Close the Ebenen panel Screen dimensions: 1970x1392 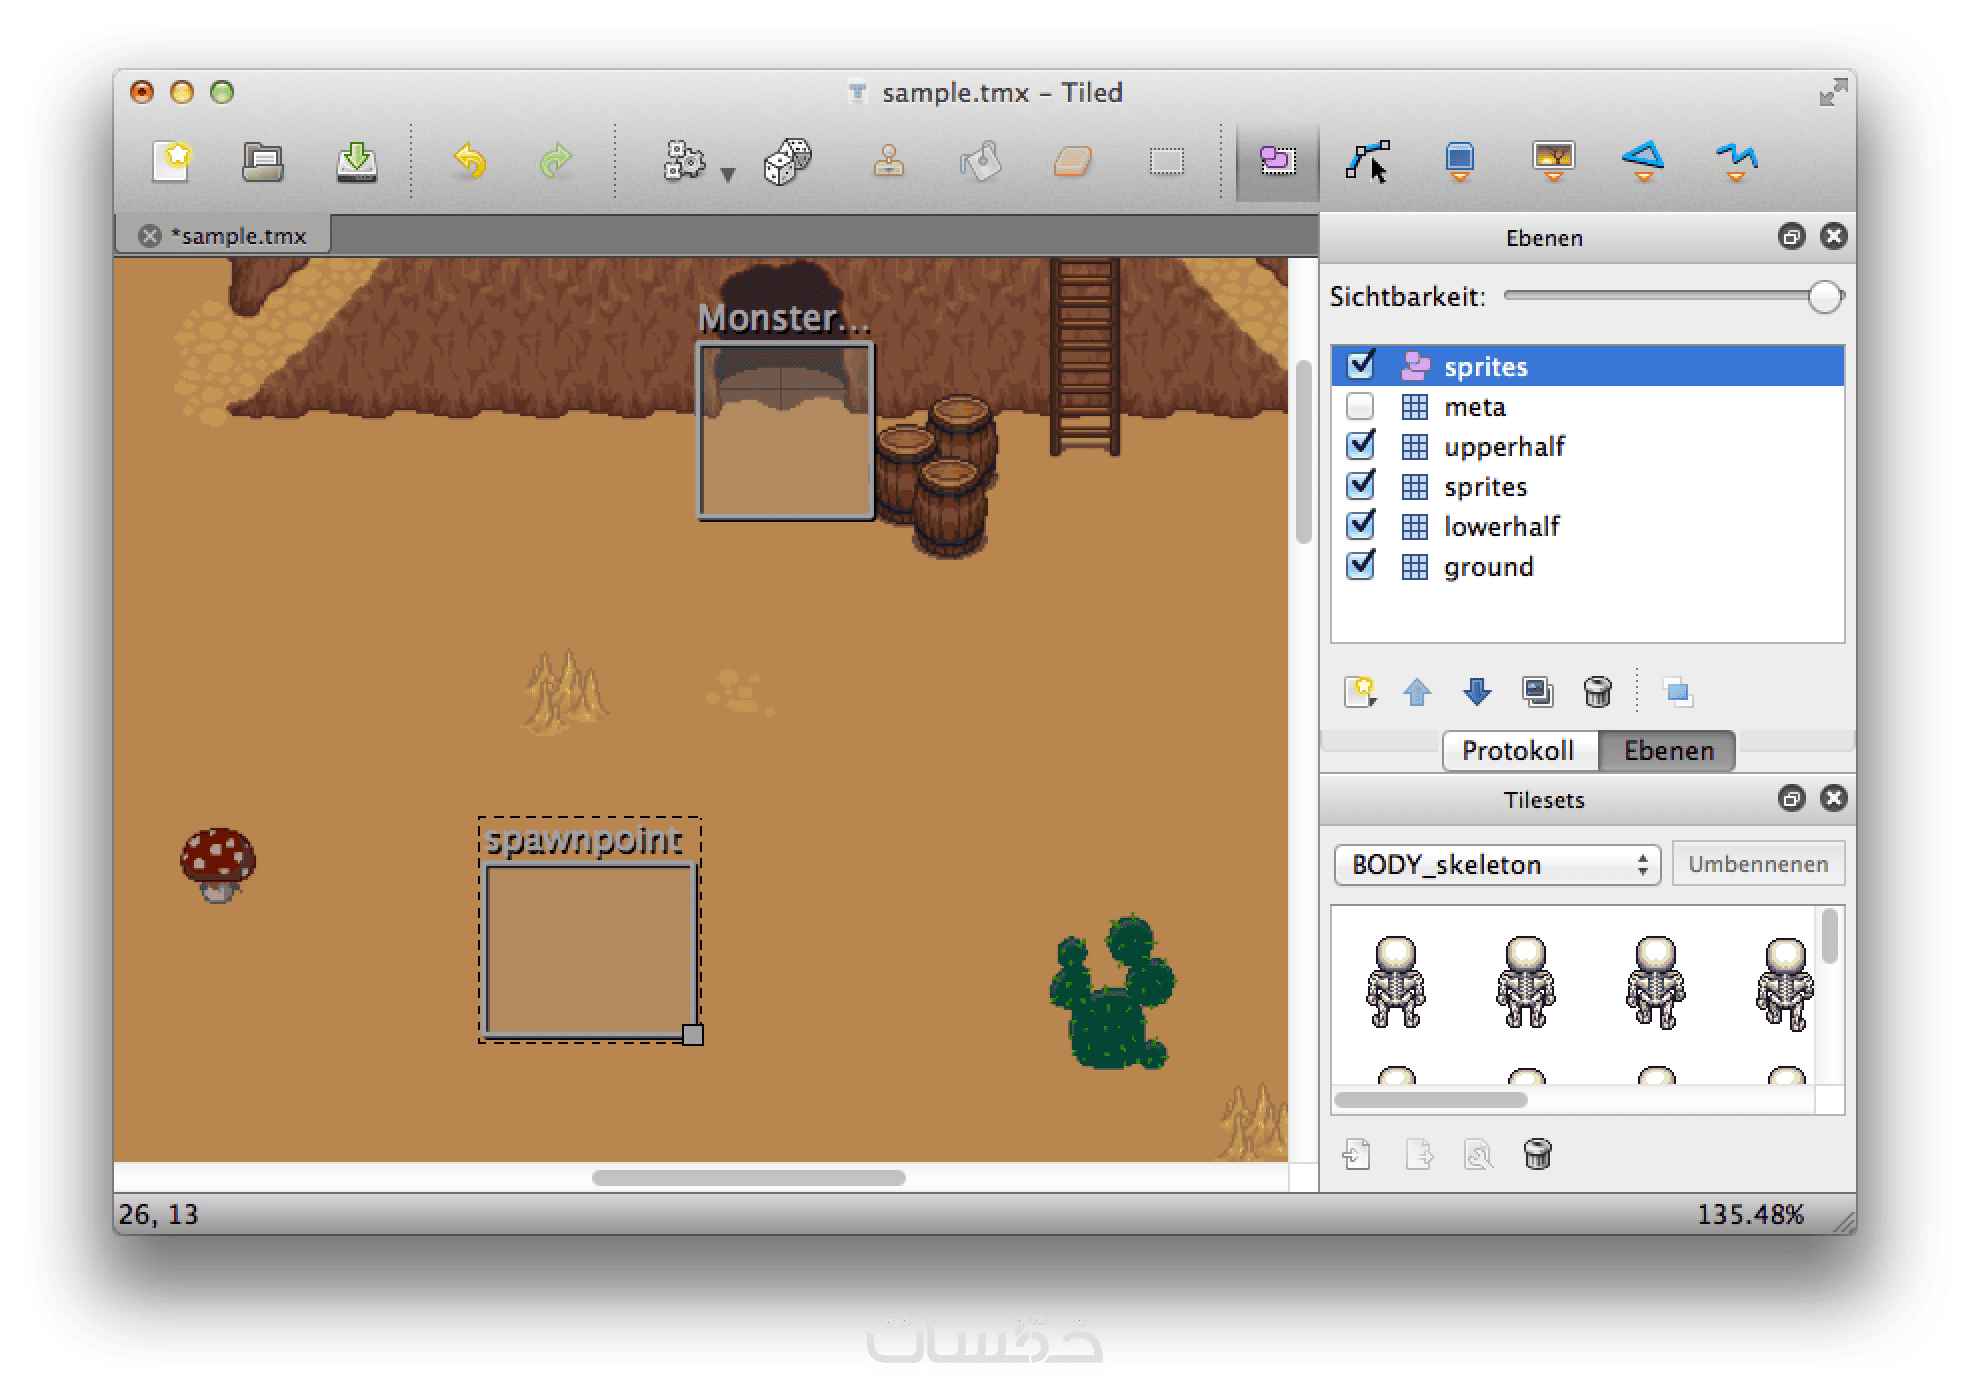pyautogui.click(x=1833, y=236)
